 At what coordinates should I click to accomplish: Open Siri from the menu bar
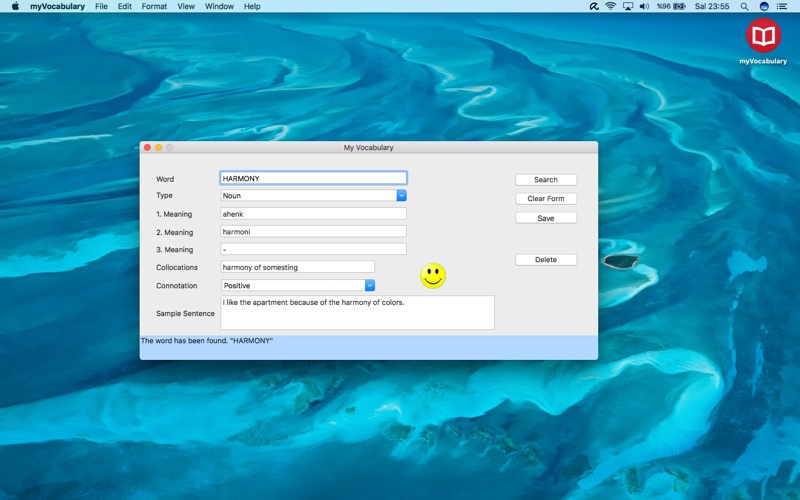764,6
